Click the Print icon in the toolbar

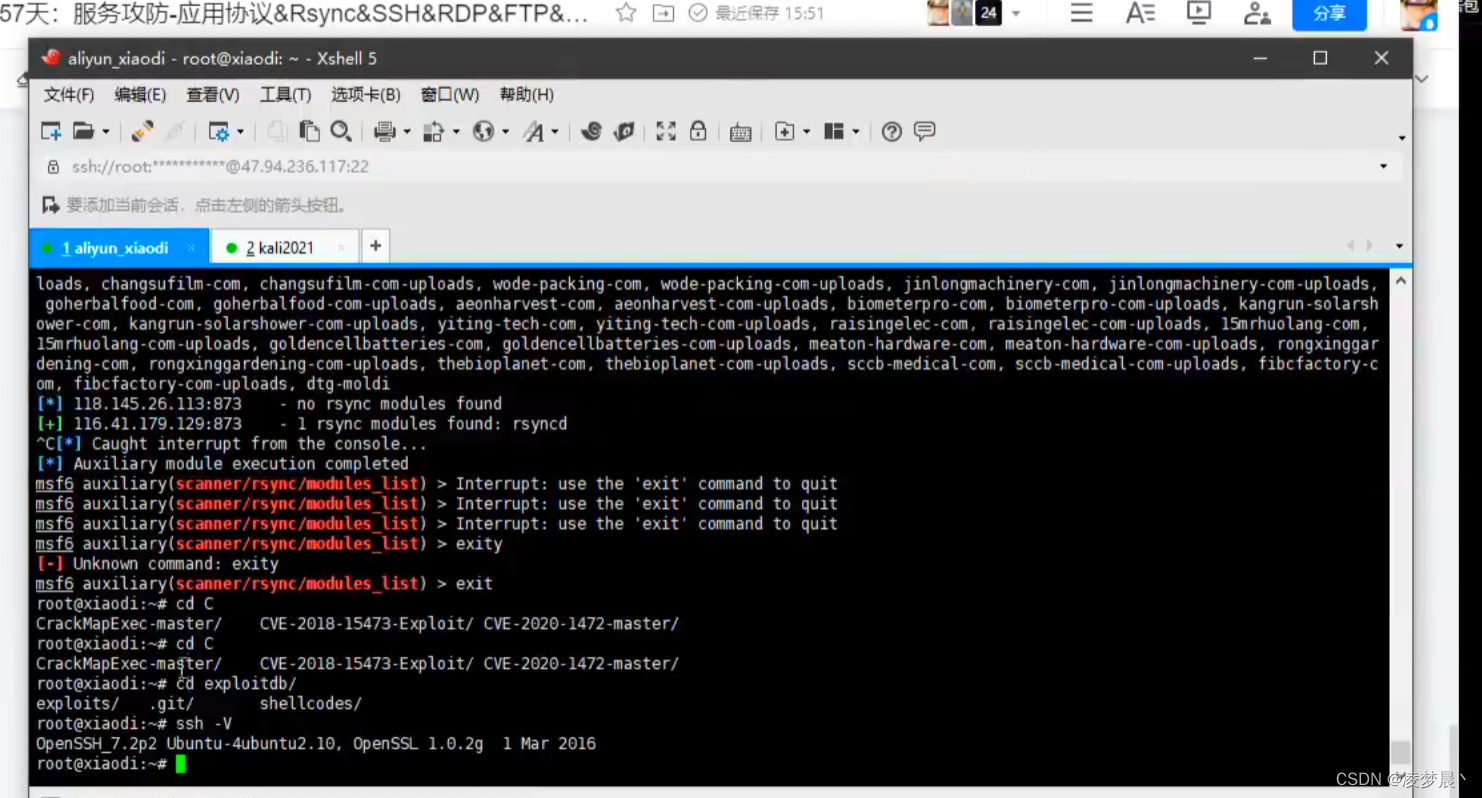384,131
